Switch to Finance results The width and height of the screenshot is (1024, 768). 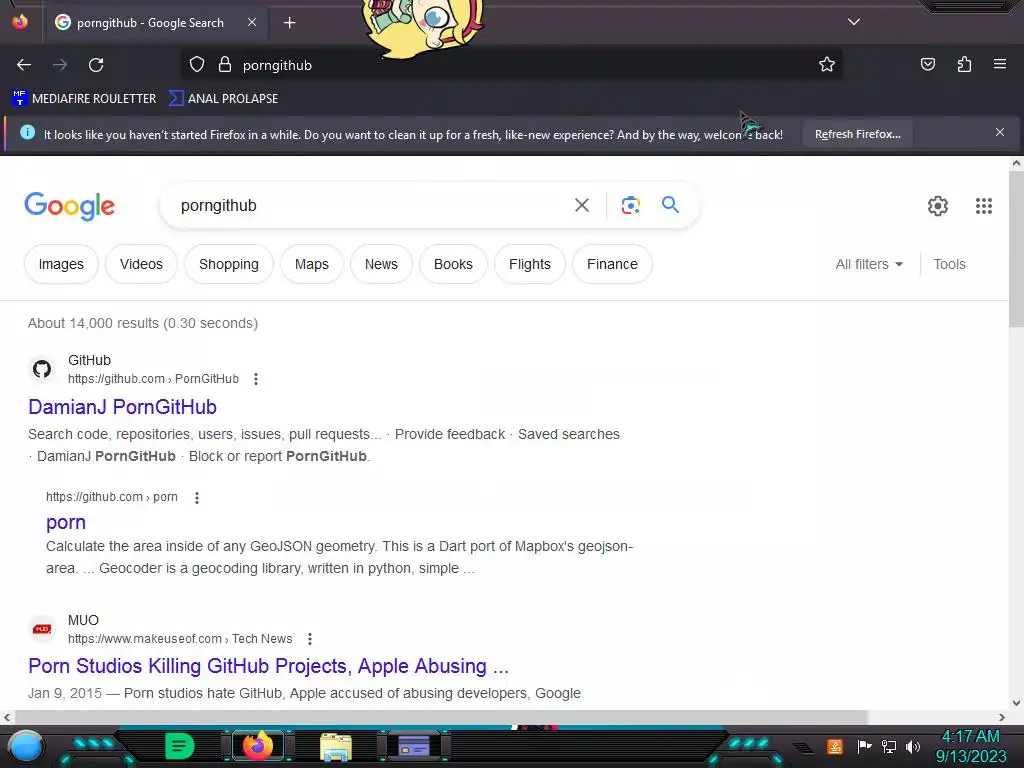click(612, 264)
